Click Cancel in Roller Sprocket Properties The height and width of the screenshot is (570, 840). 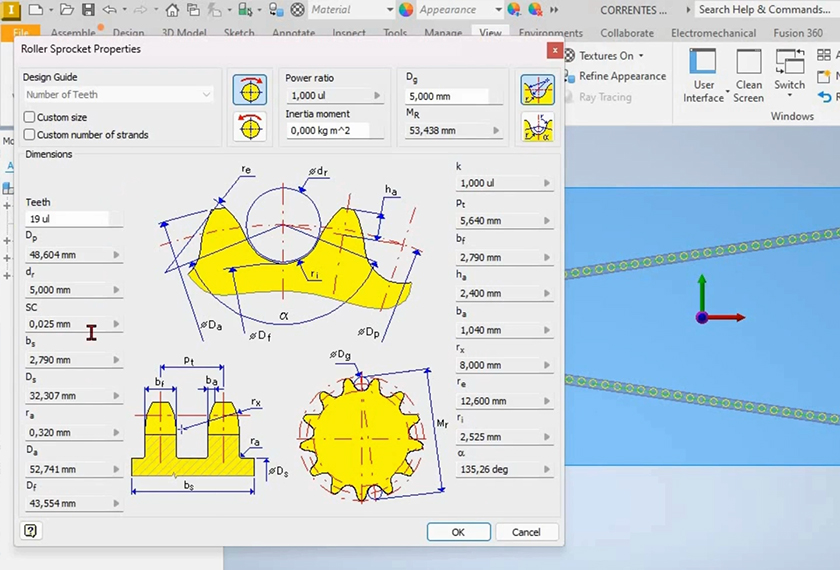point(526,532)
